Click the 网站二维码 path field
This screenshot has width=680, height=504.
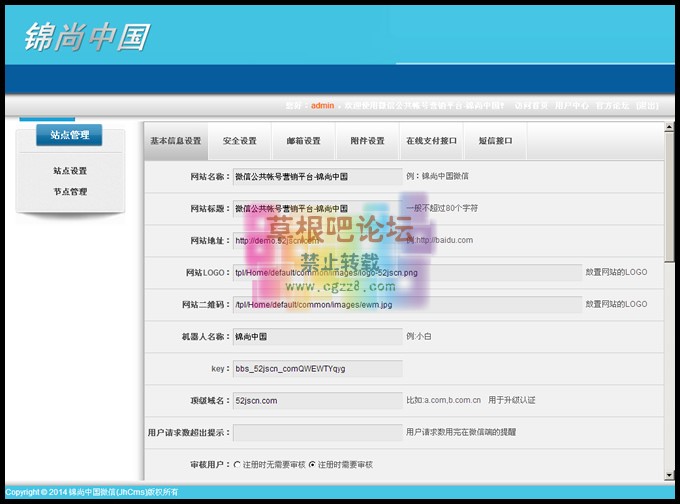tap(407, 305)
